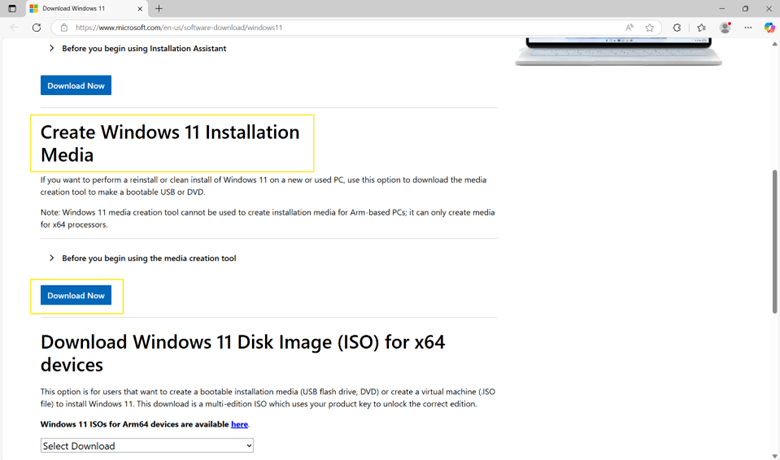Click the Note about Arm-based PCs text
This screenshot has width=780, height=460.
268,218
